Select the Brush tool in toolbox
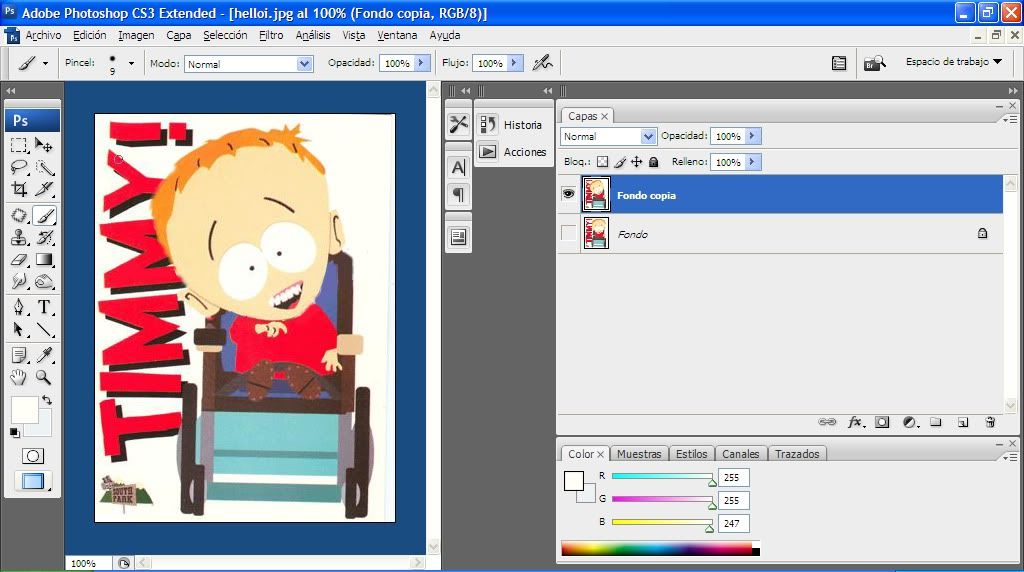 click(44, 215)
